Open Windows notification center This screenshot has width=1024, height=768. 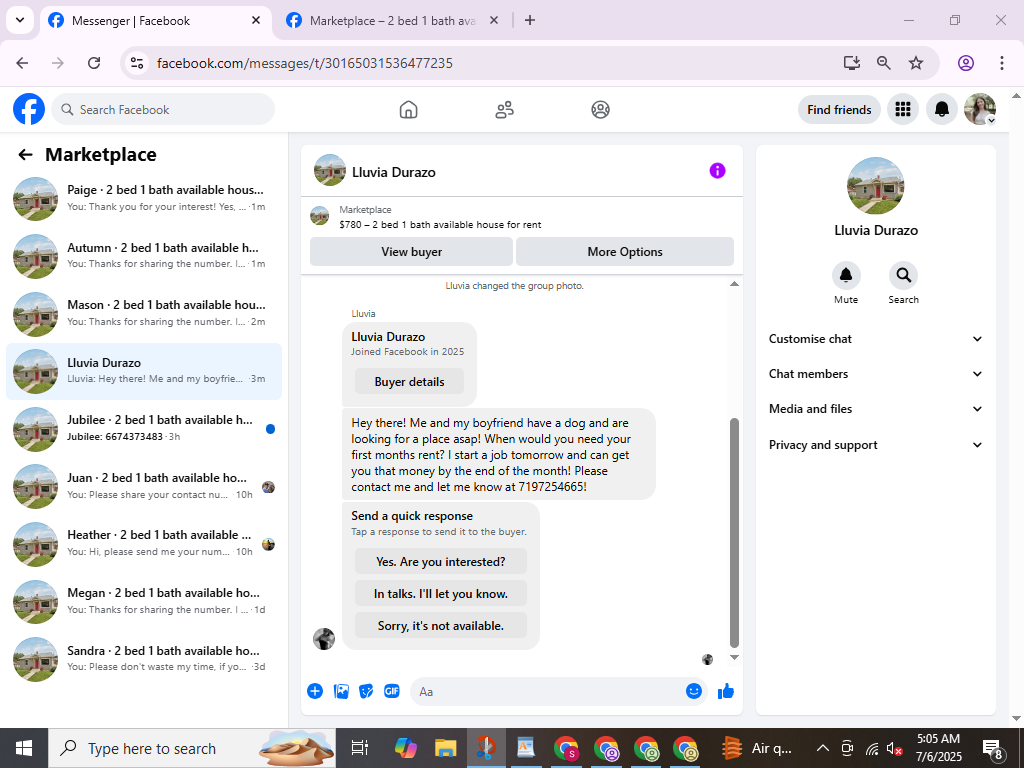tap(993, 748)
